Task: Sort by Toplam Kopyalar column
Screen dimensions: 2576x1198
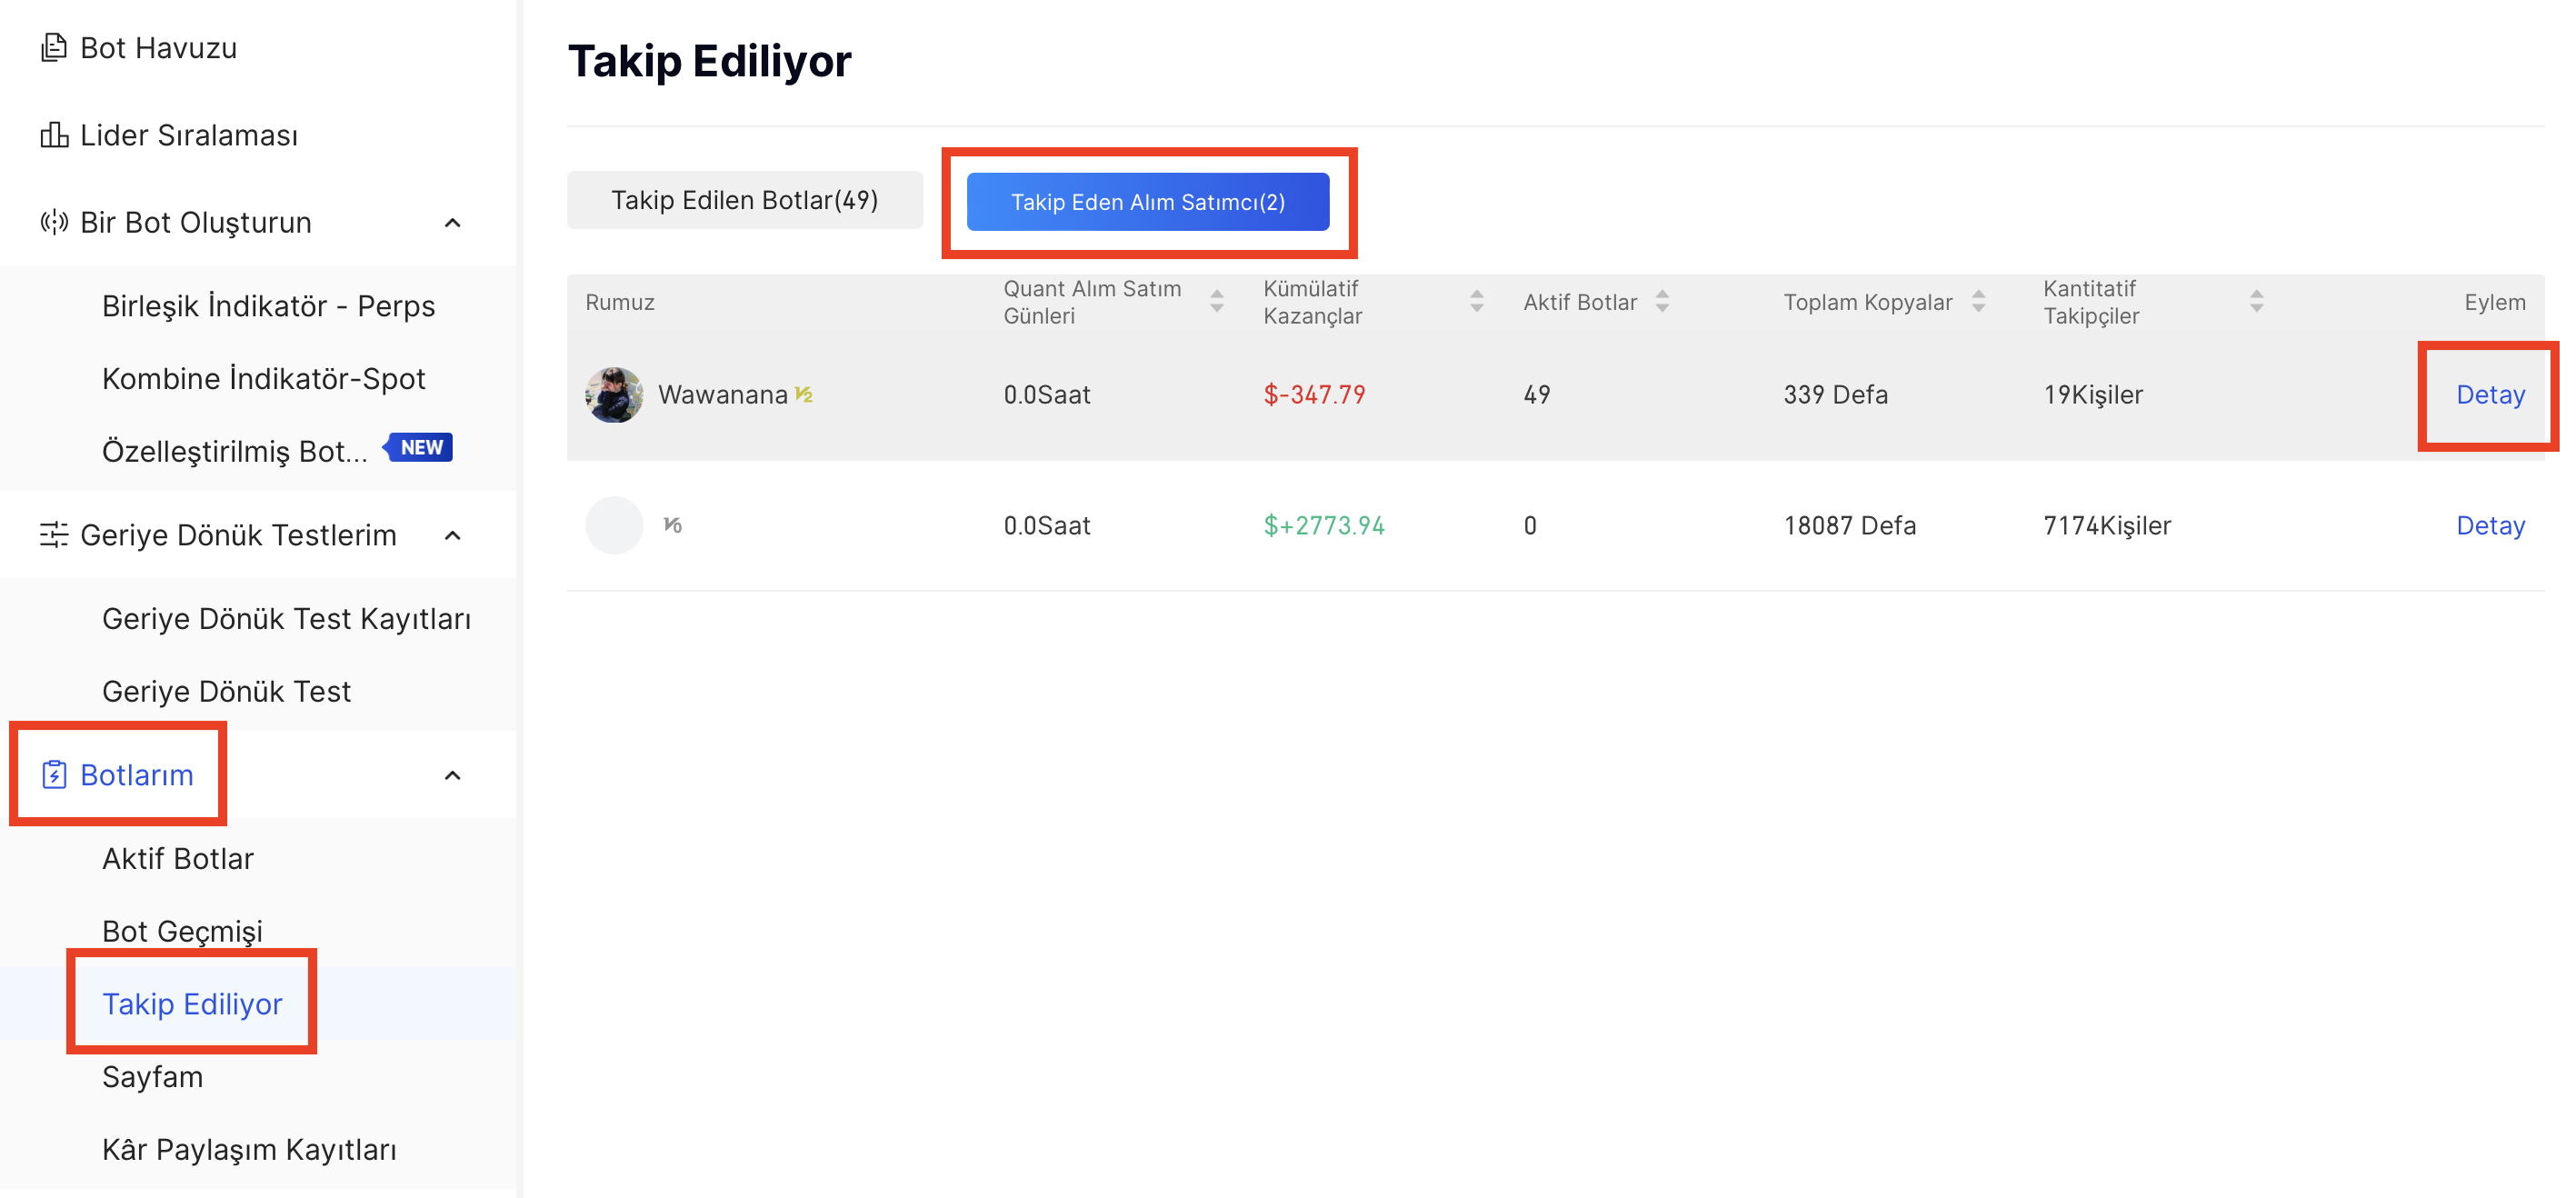Action: pyautogui.click(x=1978, y=301)
